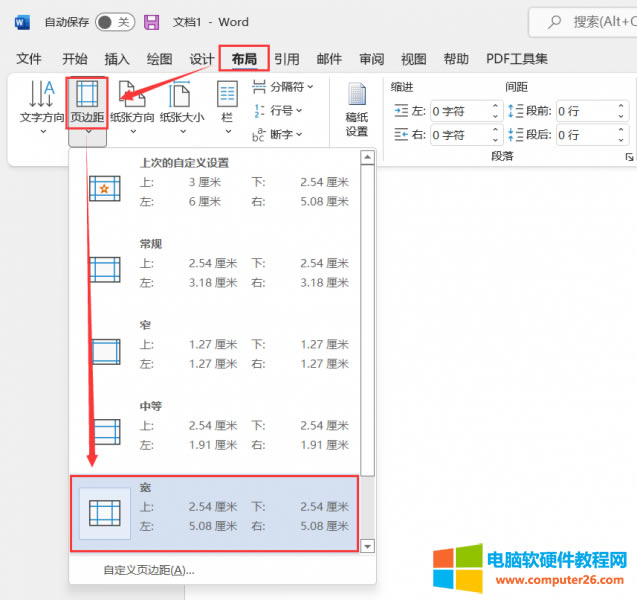Image resolution: width=637 pixels, height=600 pixels.
Task: Toggle the AutoSave (自动保存) switch
Action: 114,21
